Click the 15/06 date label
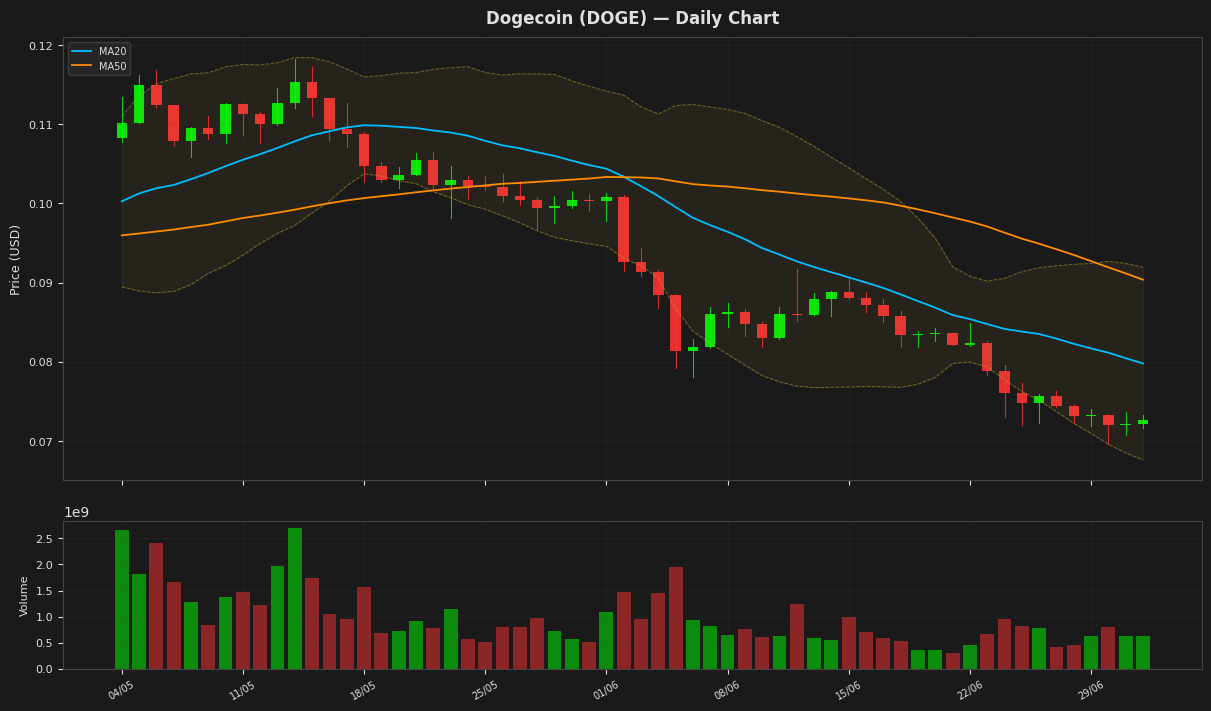Image resolution: width=1211 pixels, height=711 pixels. pos(847,689)
